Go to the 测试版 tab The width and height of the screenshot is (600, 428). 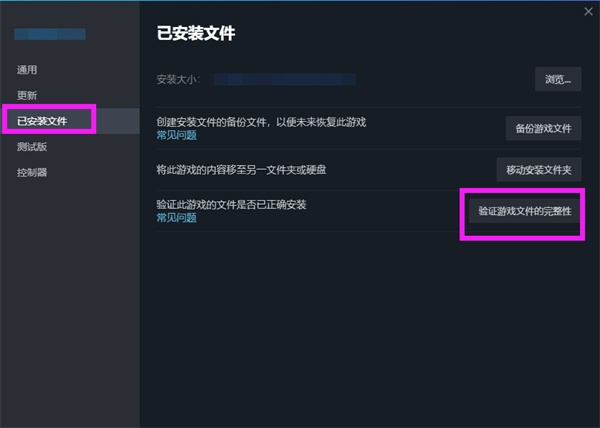[x=32, y=147]
